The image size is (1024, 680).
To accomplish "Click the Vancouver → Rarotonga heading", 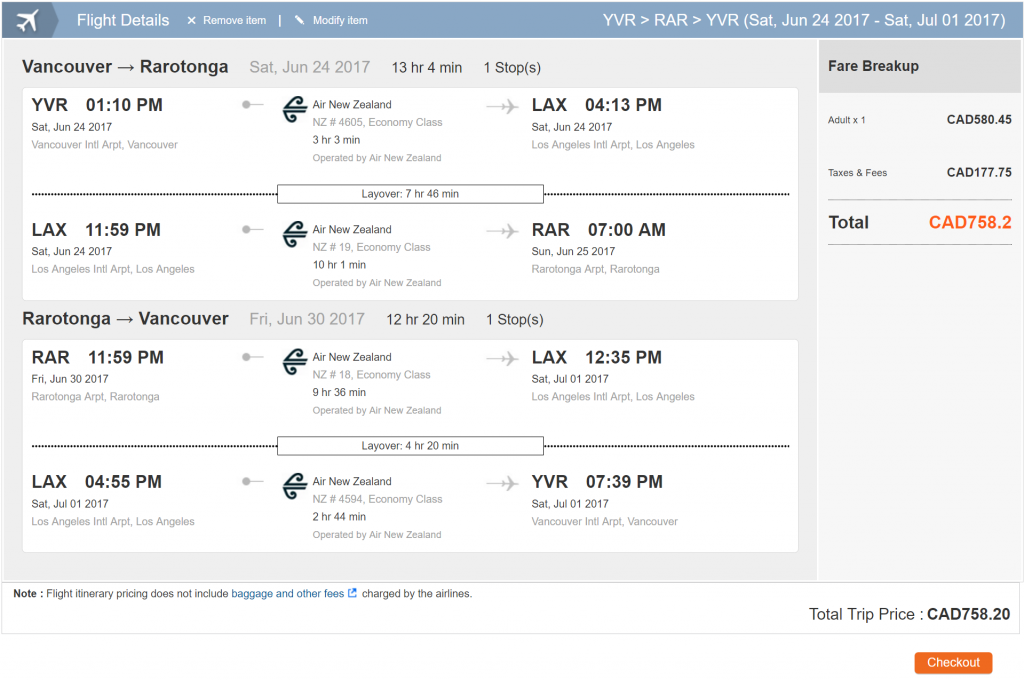I will pyautogui.click(x=125, y=67).
